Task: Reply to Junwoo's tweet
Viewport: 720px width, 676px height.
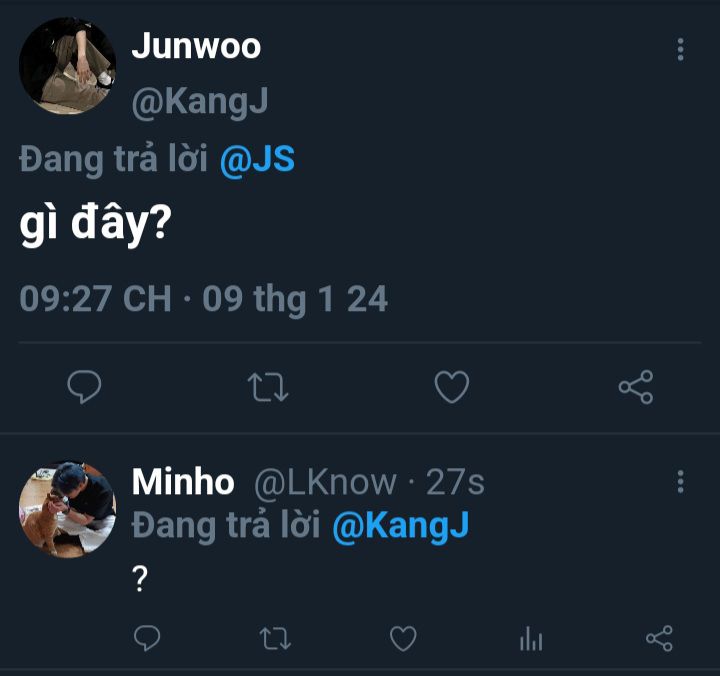Action: coord(84,387)
